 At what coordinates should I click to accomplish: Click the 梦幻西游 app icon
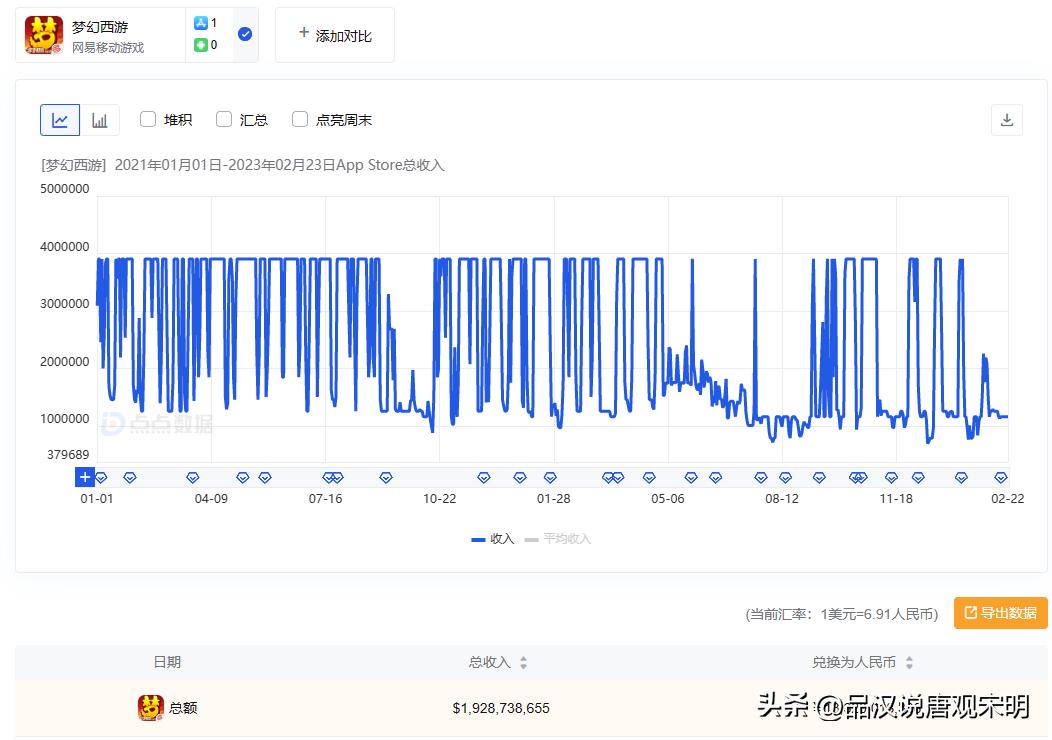pyautogui.click(x=42, y=33)
